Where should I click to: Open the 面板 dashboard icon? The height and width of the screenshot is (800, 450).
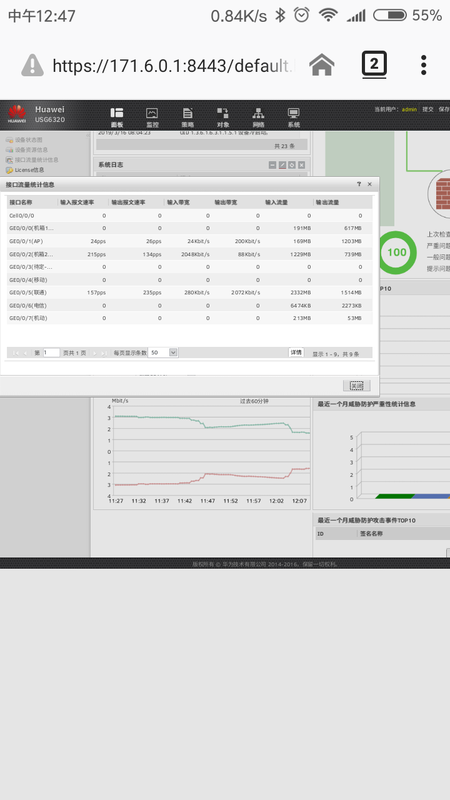click(x=117, y=117)
